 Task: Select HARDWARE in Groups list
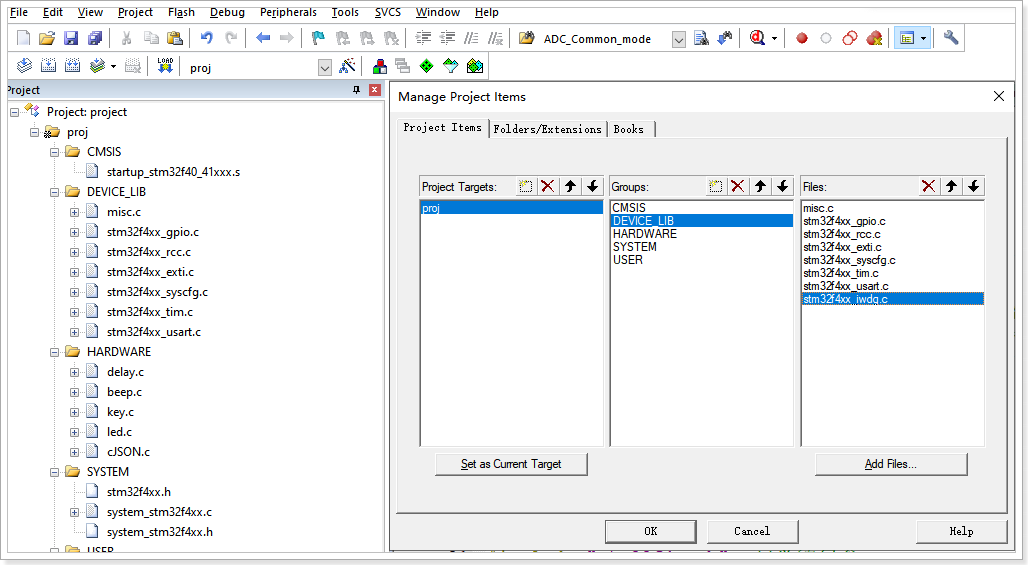(x=701, y=234)
